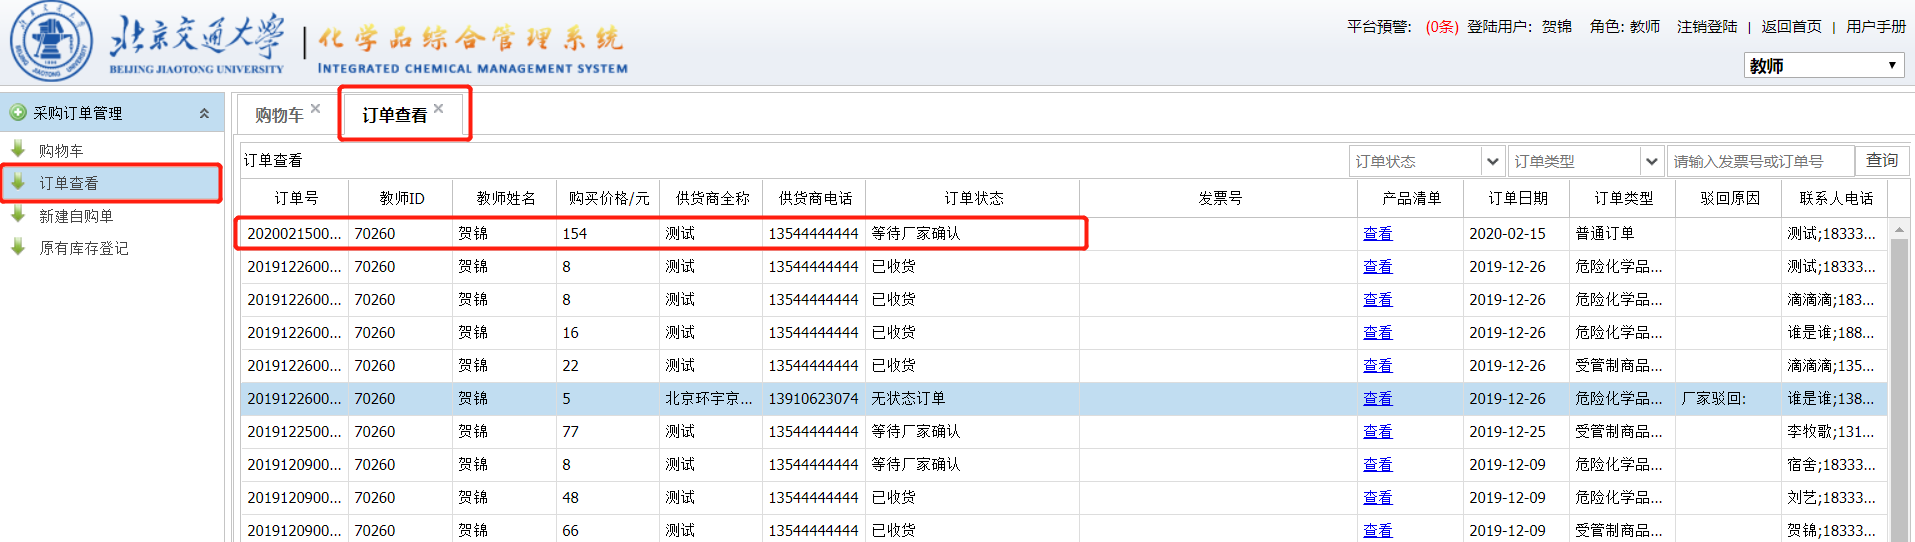Click green arrow icon beside 购物车
This screenshot has width=1915, height=542.
(x=18, y=150)
